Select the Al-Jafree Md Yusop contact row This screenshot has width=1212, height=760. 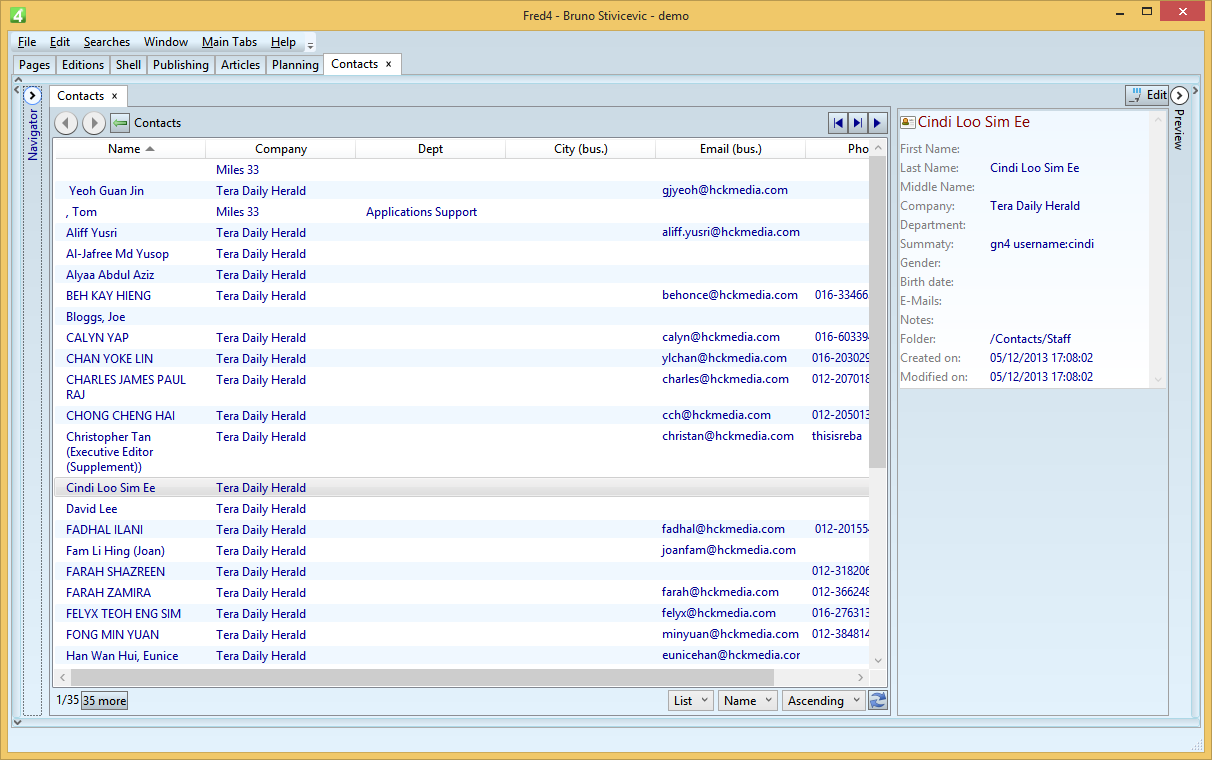(462, 254)
